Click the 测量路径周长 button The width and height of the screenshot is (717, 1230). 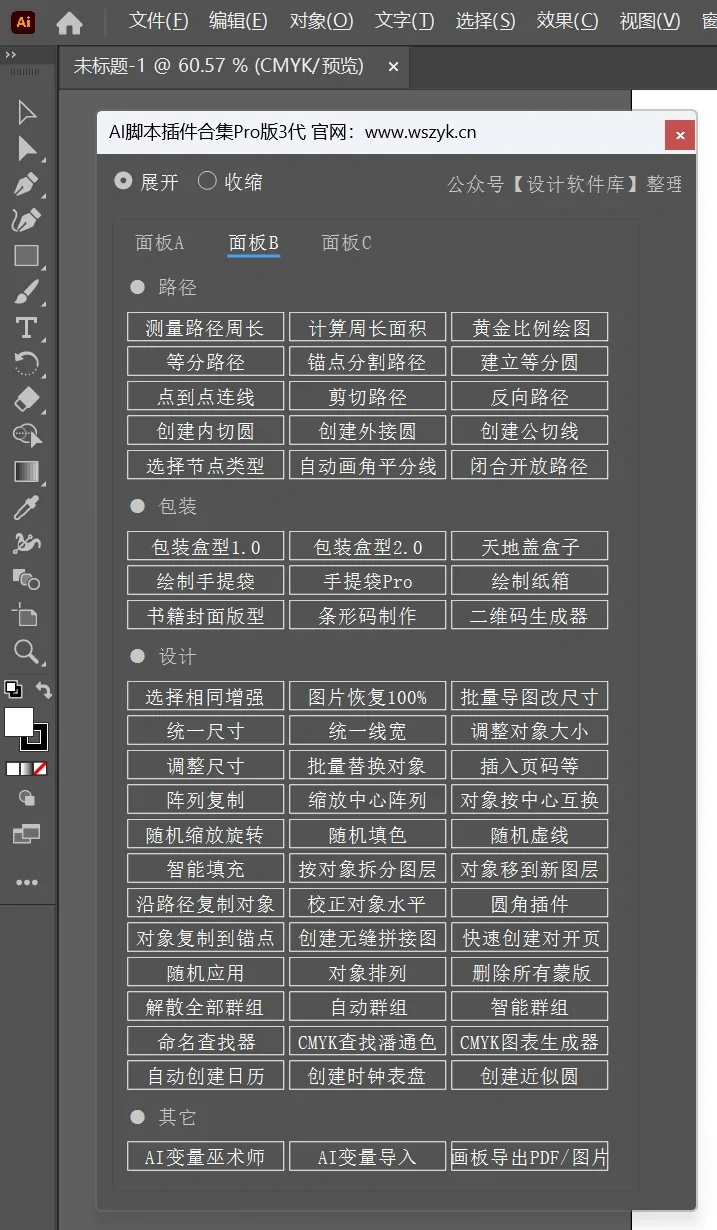tap(205, 328)
